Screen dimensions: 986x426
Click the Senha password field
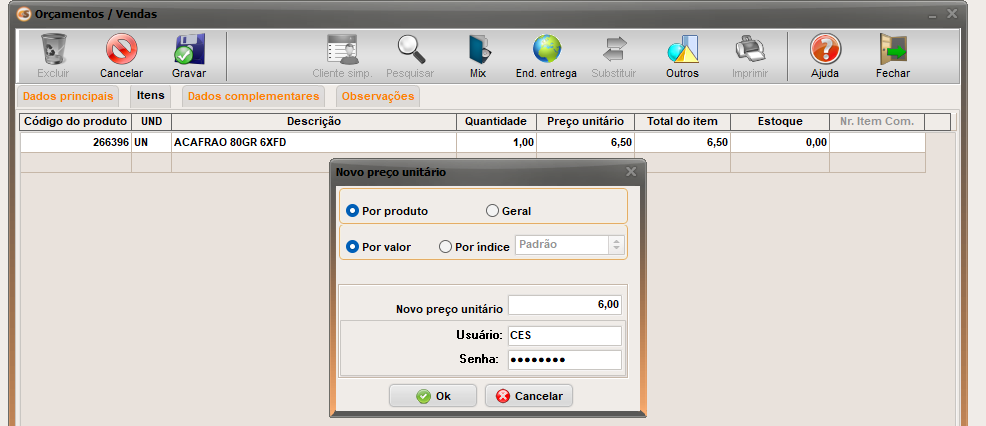coord(565,359)
